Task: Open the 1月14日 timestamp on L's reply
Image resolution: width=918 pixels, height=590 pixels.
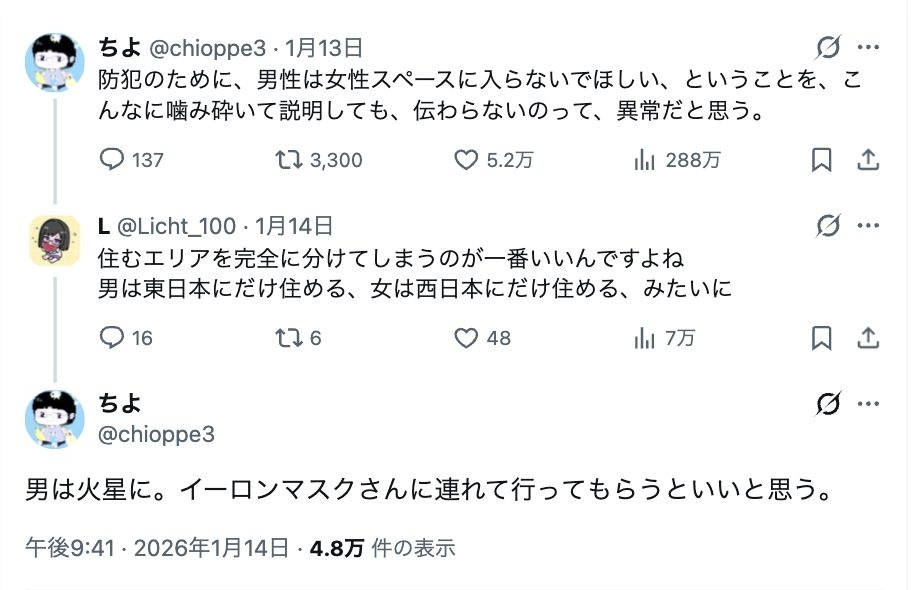Action: tap(294, 227)
